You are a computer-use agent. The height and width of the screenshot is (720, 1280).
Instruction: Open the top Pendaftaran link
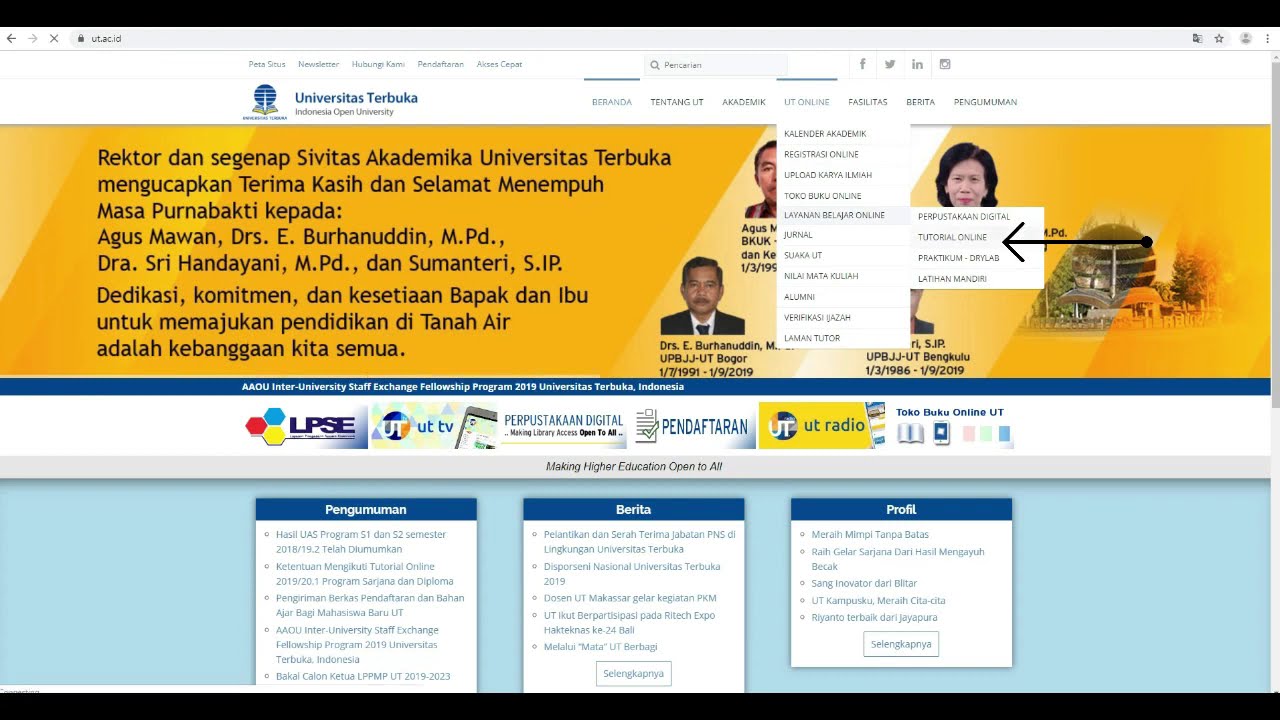coord(441,64)
